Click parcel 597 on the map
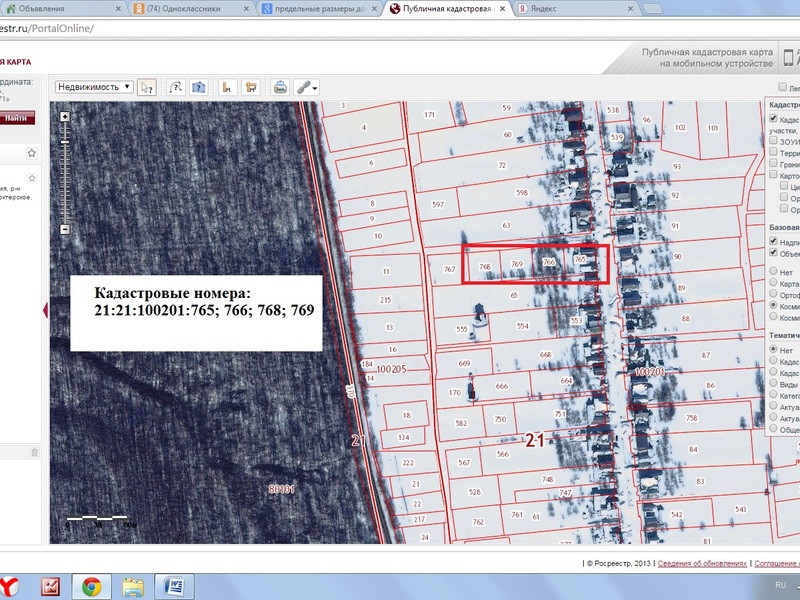This screenshot has height=600, width=800. click(x=438, y=205)
